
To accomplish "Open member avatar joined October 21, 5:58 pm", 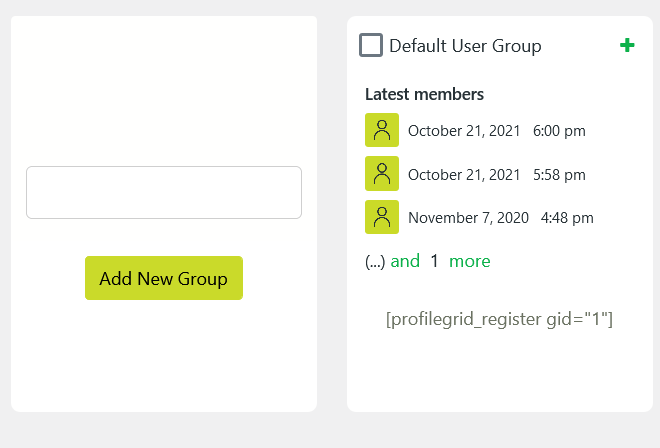I will click(x=382, y=173).
